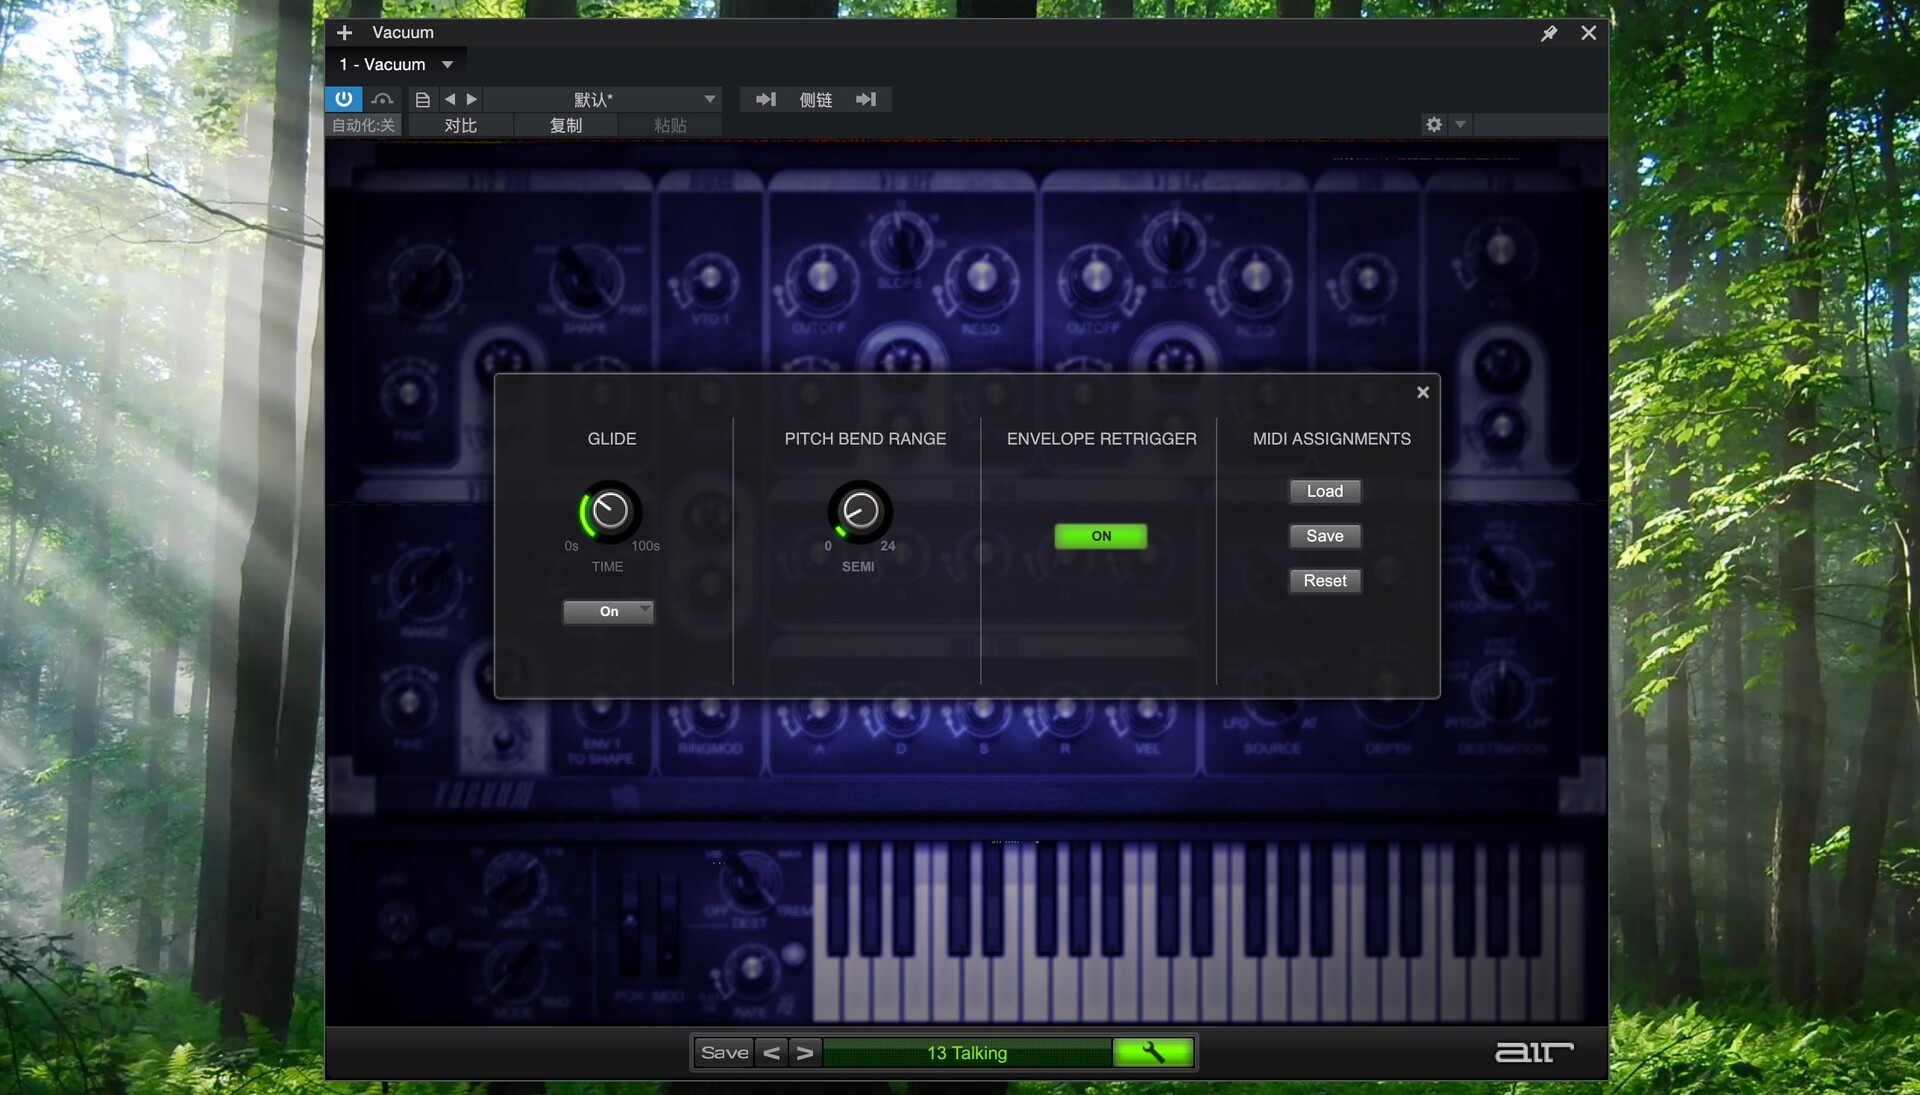
Task: Open the Glide On dropdown
Action: tap(608, 611)
